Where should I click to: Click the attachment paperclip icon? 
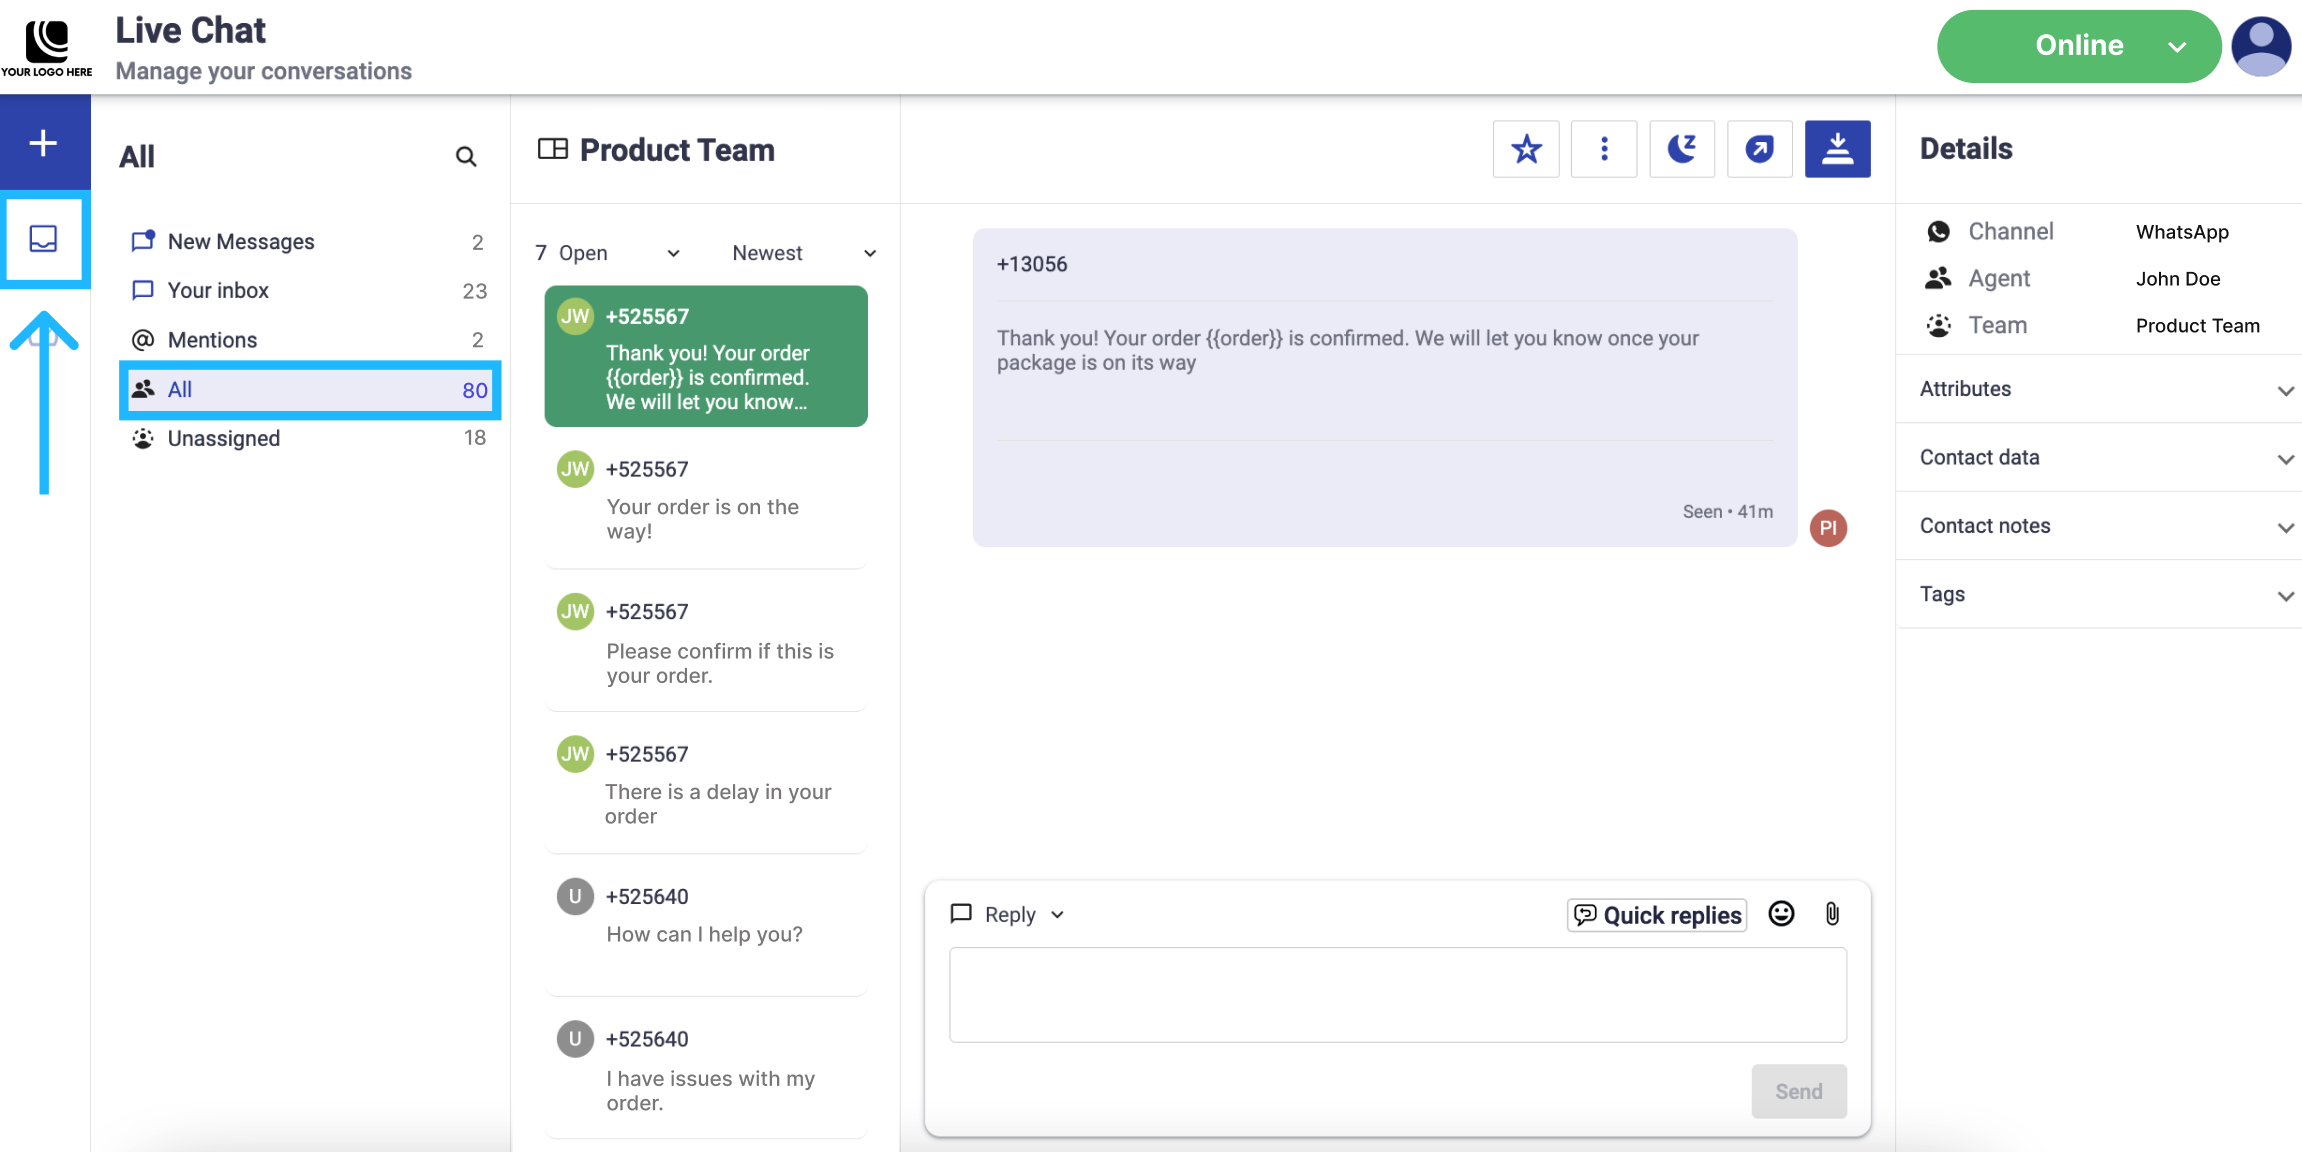(1832, 914)
